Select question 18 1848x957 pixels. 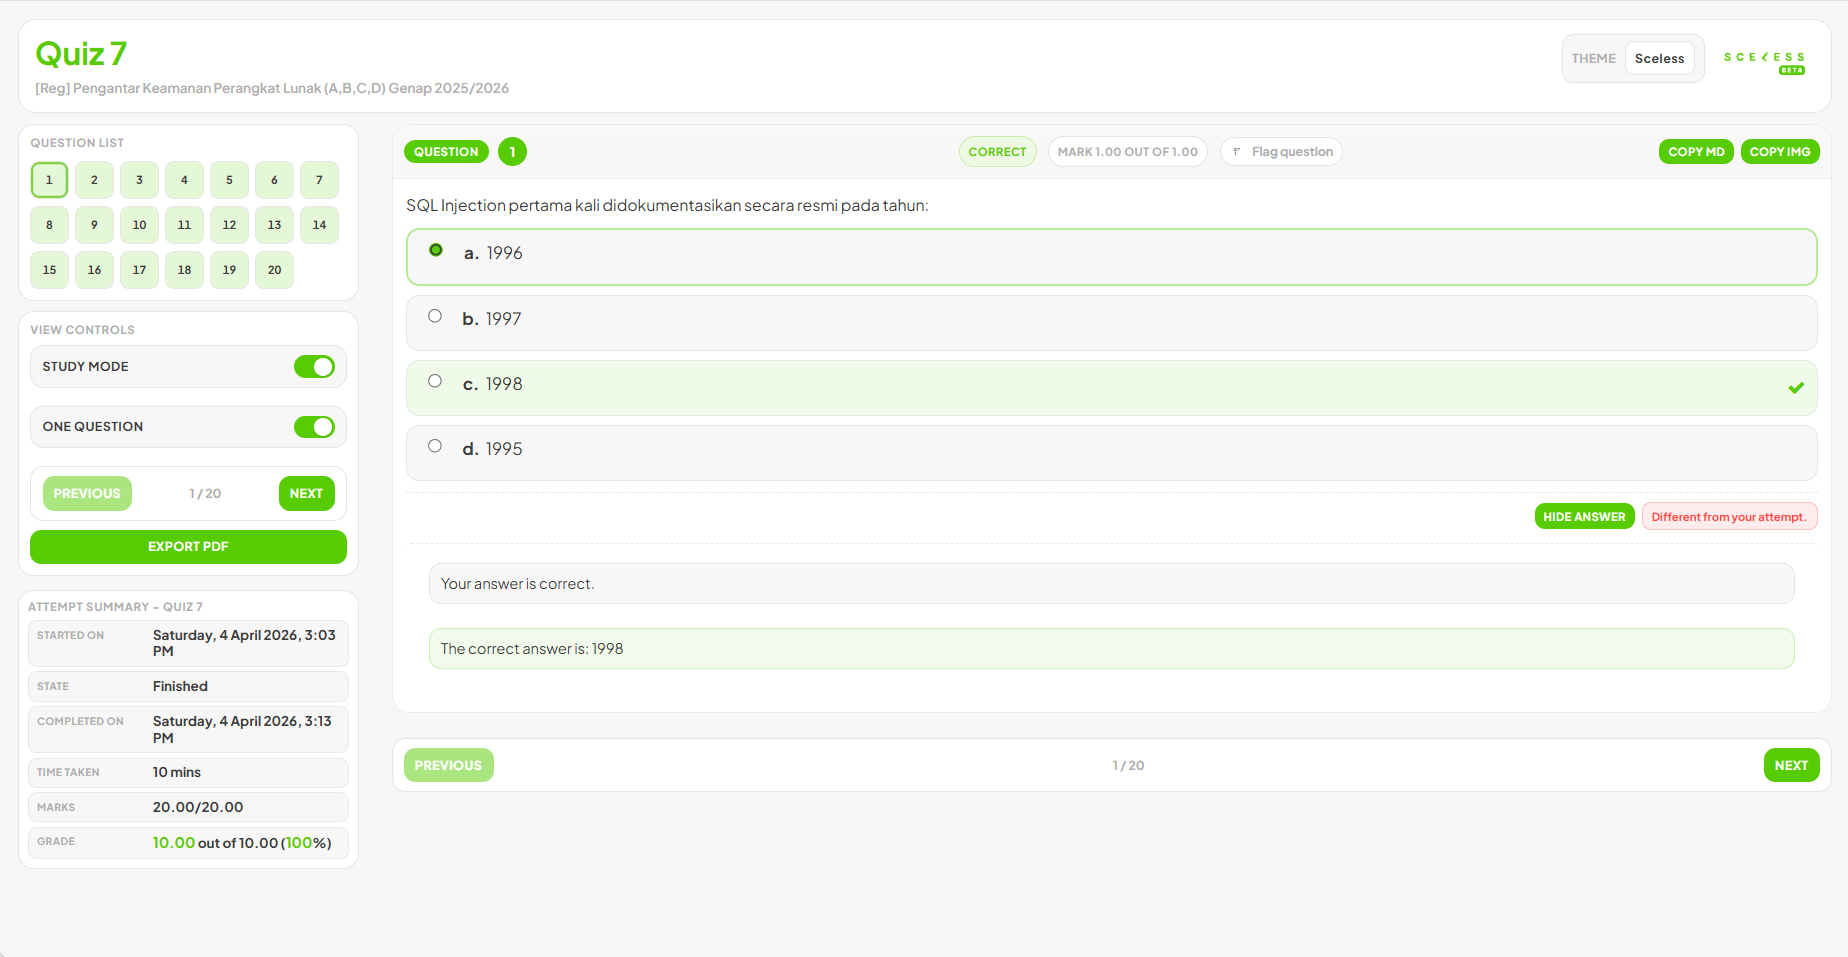[x=184, y=270]
